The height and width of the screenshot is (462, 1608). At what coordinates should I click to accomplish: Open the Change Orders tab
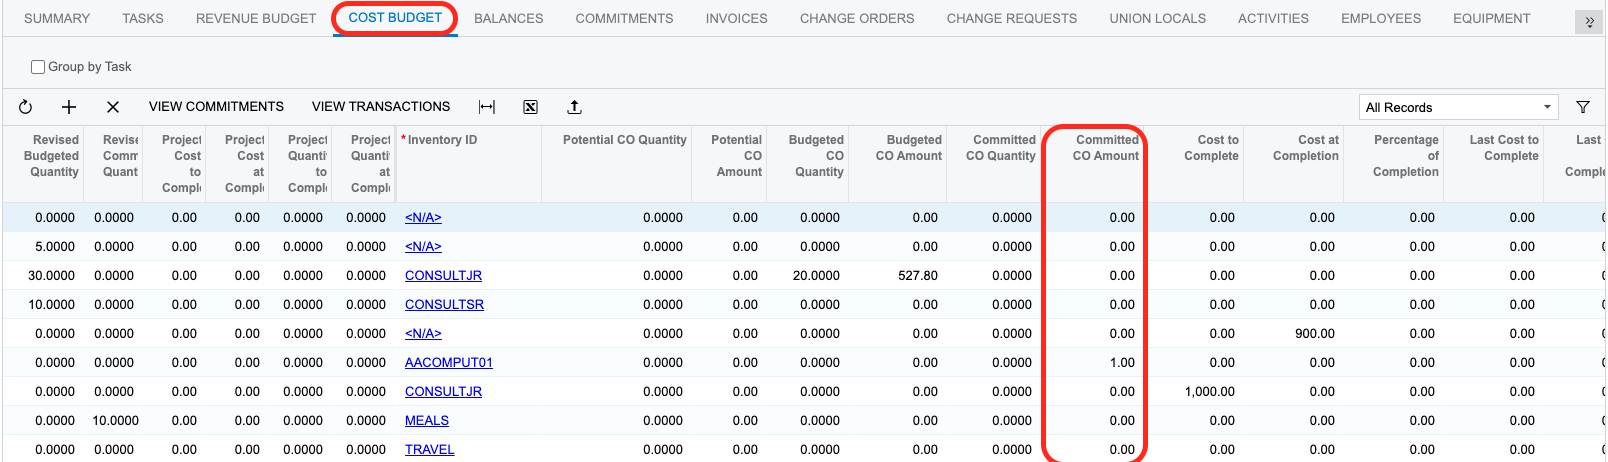coord(857,18)
